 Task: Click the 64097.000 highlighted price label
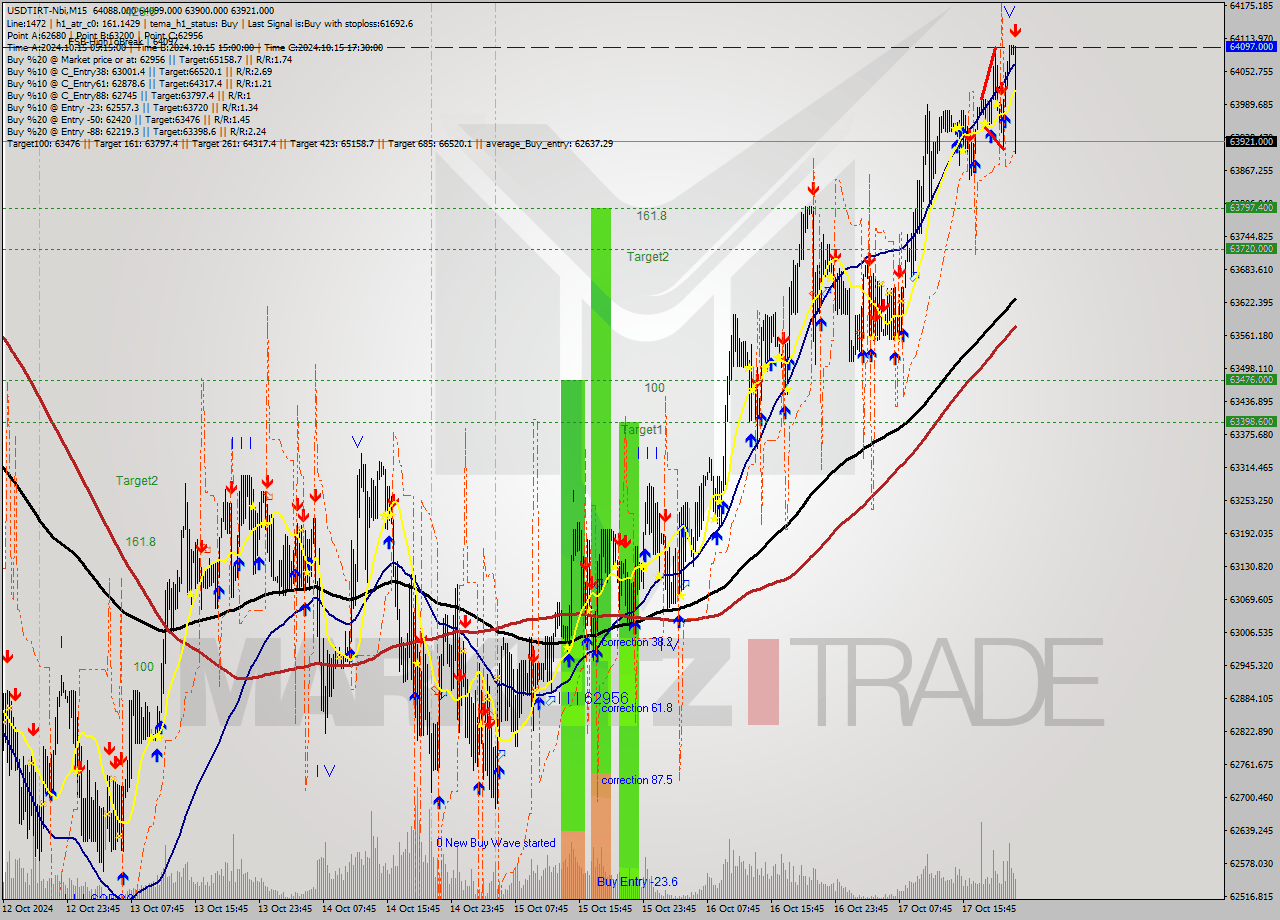click(x=1251, y=46)
